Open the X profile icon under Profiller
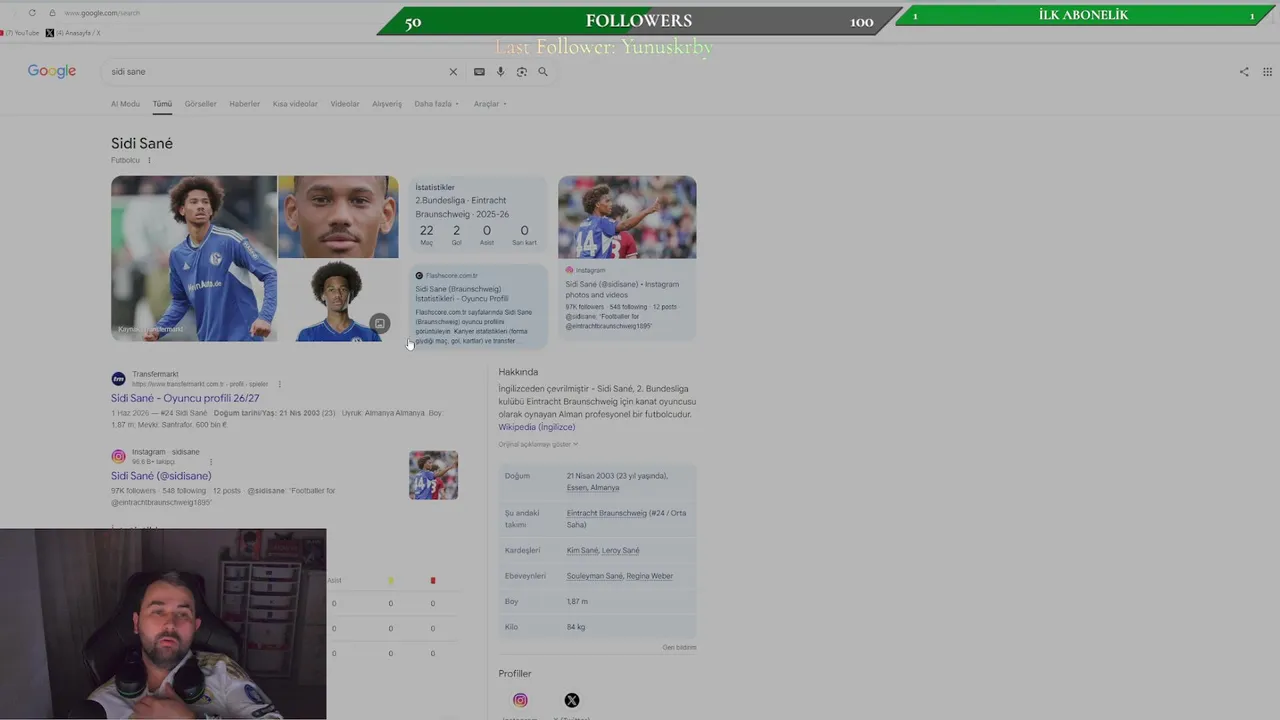The image size is (1280, 720). [571, 700]
